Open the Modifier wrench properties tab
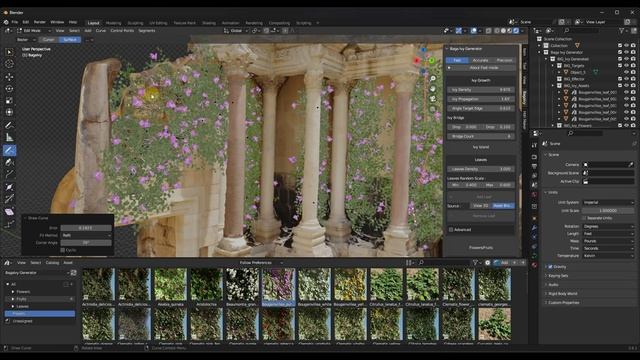640x360 pixels. click(x=534, y=228)
